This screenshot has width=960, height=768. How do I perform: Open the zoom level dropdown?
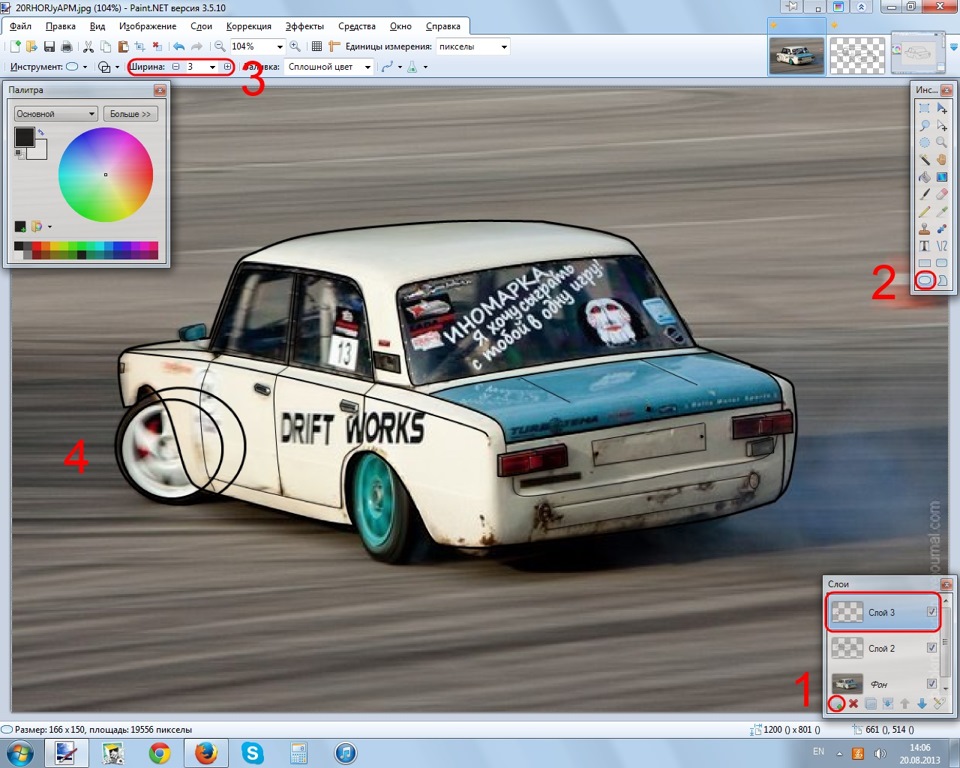point(280,47)
